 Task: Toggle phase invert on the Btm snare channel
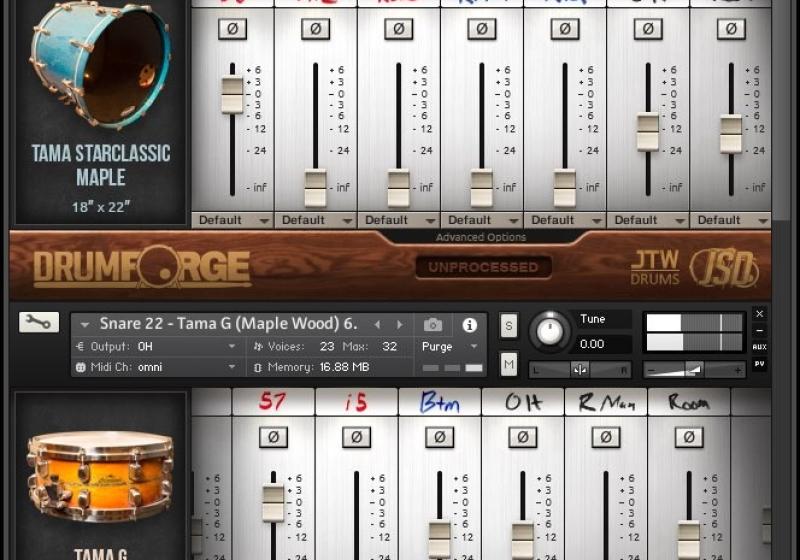(x=439, y=437)
